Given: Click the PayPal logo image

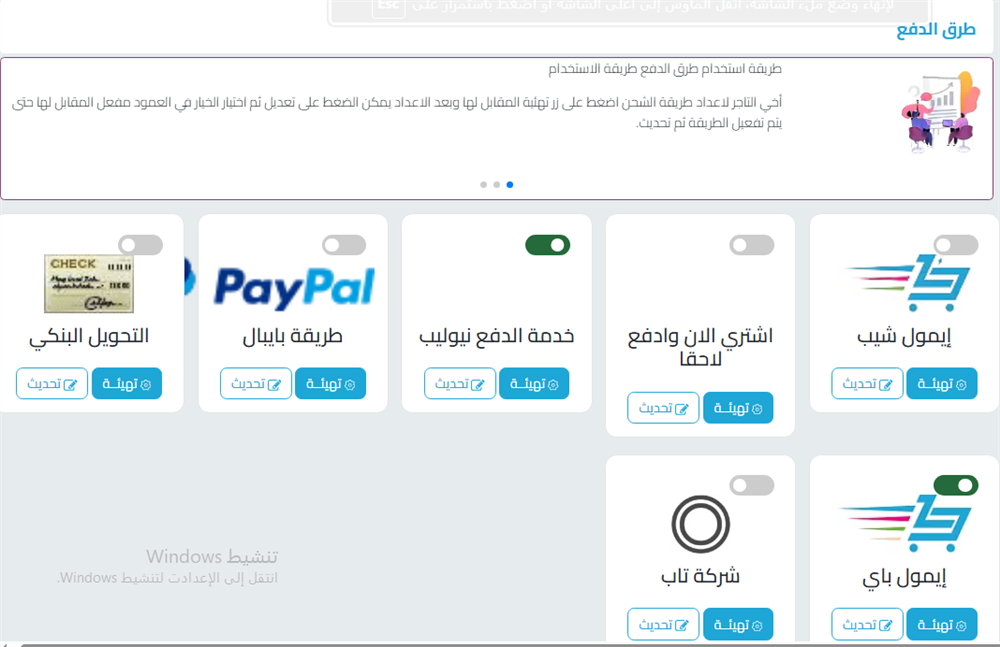Looking at the screenshot, I should coord(294,288).
